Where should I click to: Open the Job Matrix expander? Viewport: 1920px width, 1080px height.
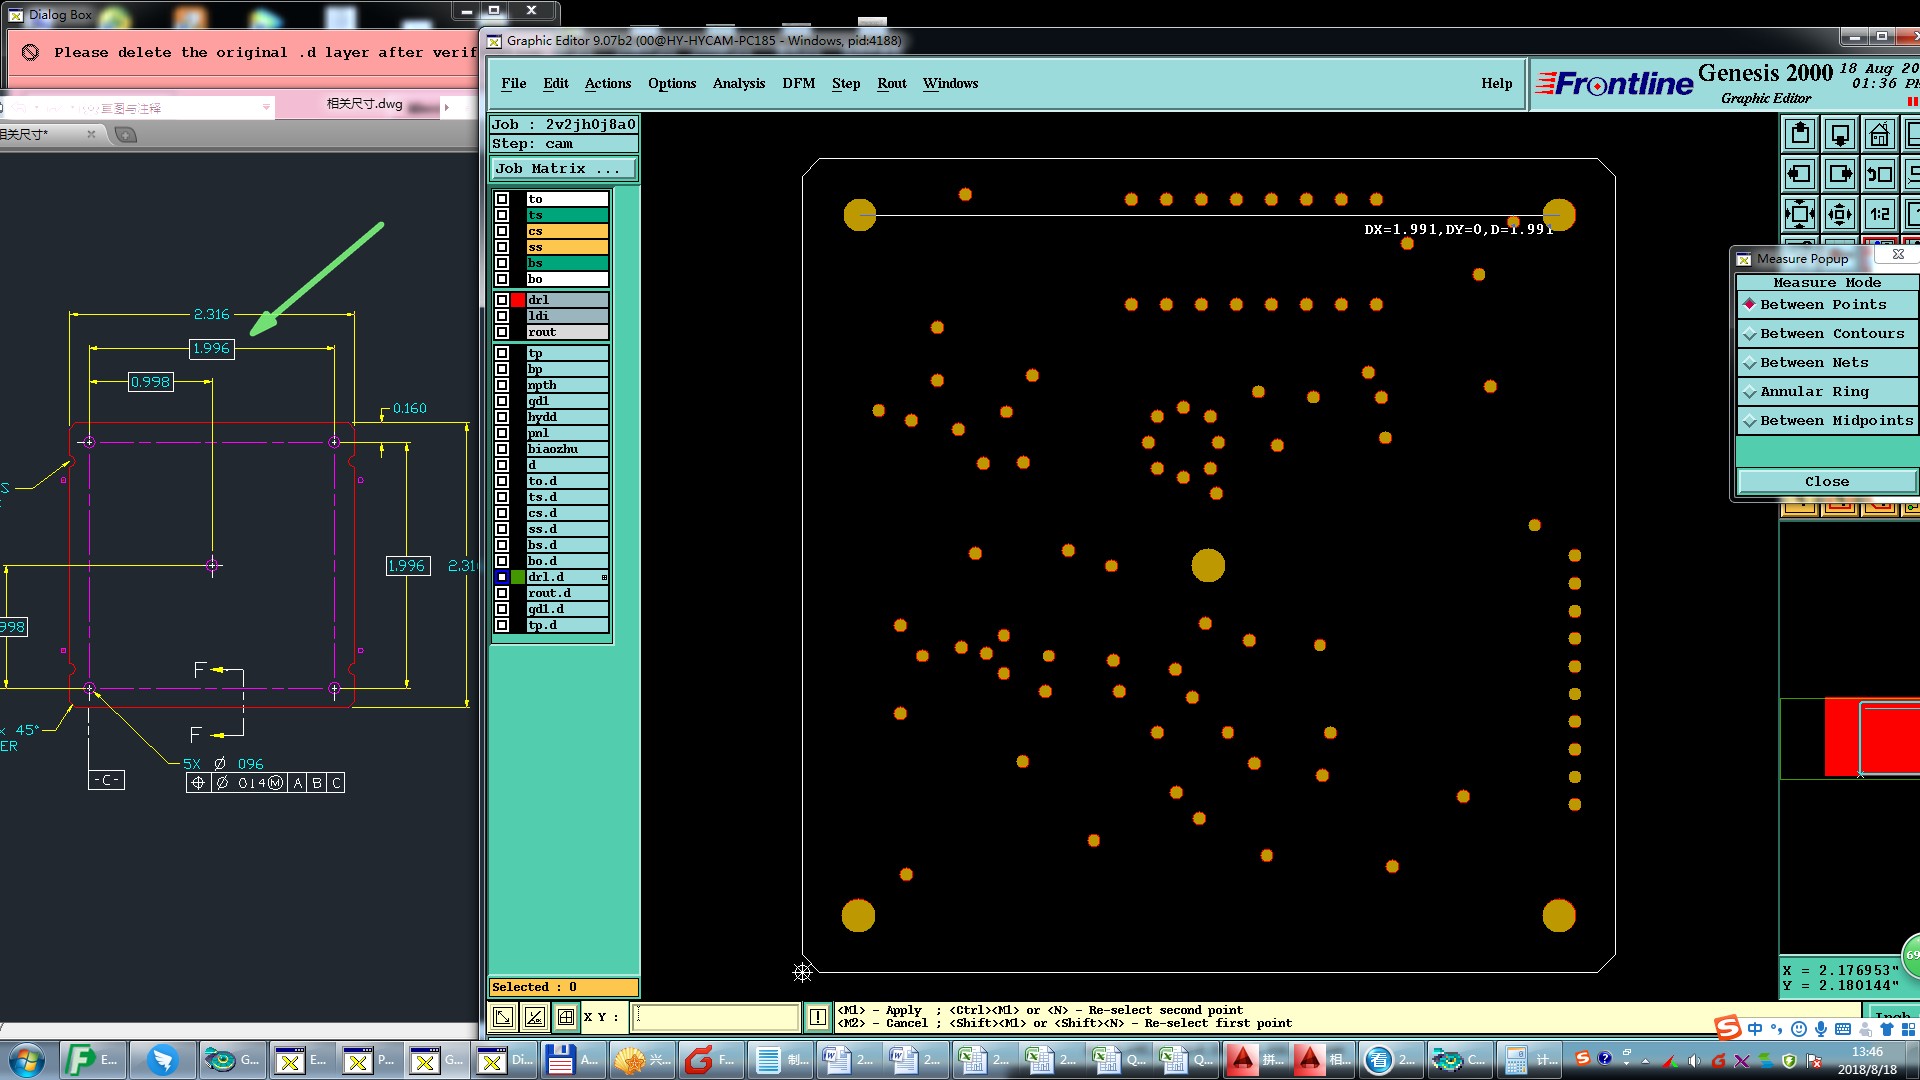pyautogui.click(x=562, y=168)
